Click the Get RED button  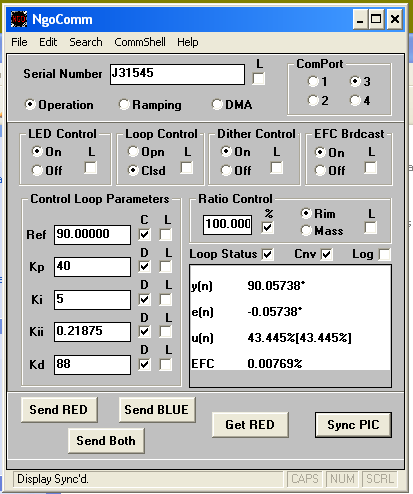point(250,425)
